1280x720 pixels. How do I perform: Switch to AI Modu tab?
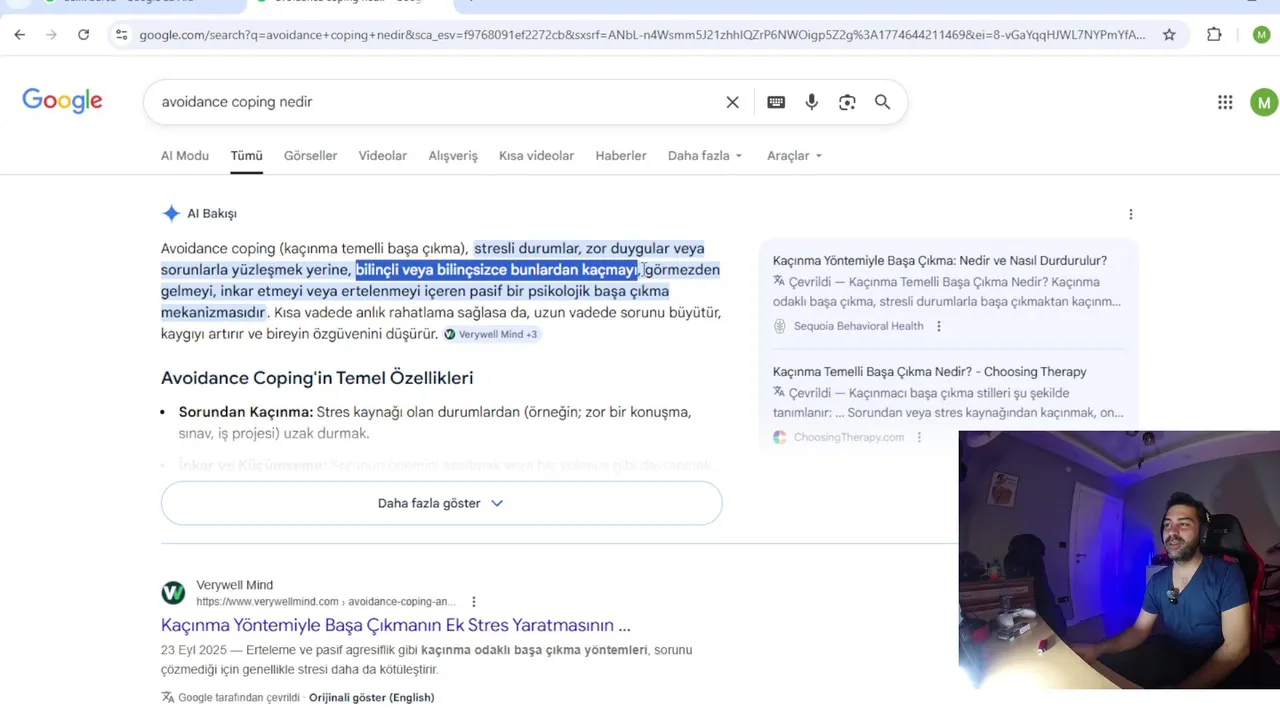pos(185,156)
